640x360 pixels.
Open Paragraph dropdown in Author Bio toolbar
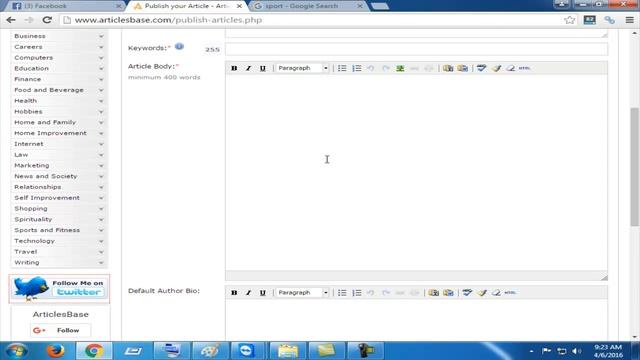pyautogui.click(x=302, y=293)
